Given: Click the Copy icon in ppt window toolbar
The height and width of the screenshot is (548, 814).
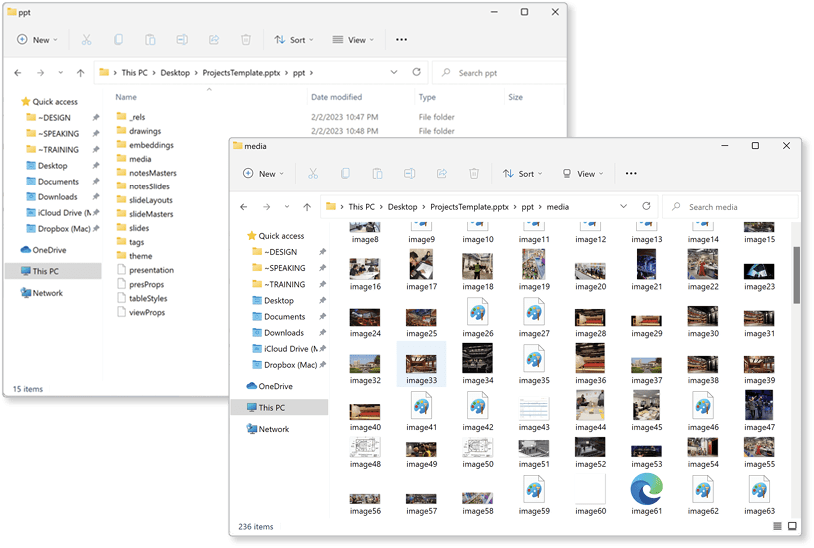Looking at the screenshot, I should pos(118,39).
